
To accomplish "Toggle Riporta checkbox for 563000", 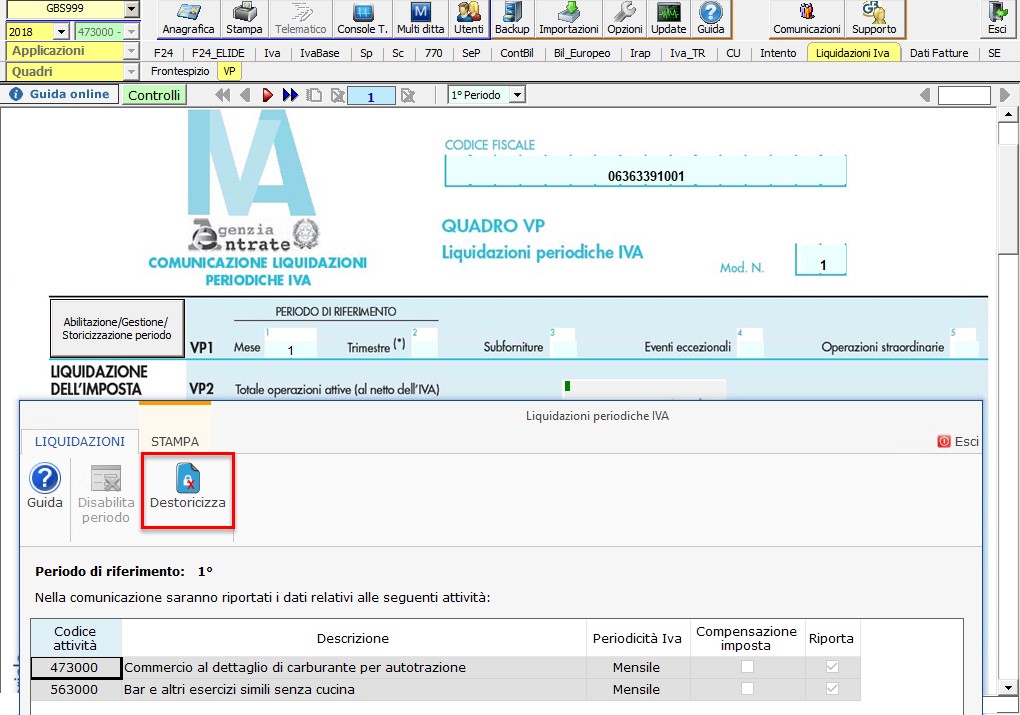I will pos(832,688).
